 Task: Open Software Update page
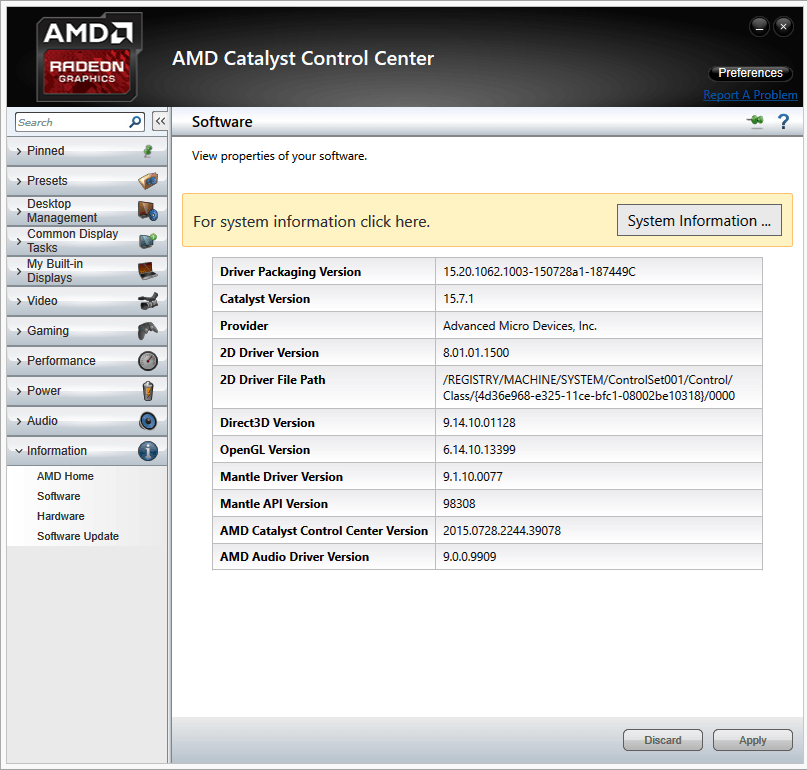coord(78,536)
